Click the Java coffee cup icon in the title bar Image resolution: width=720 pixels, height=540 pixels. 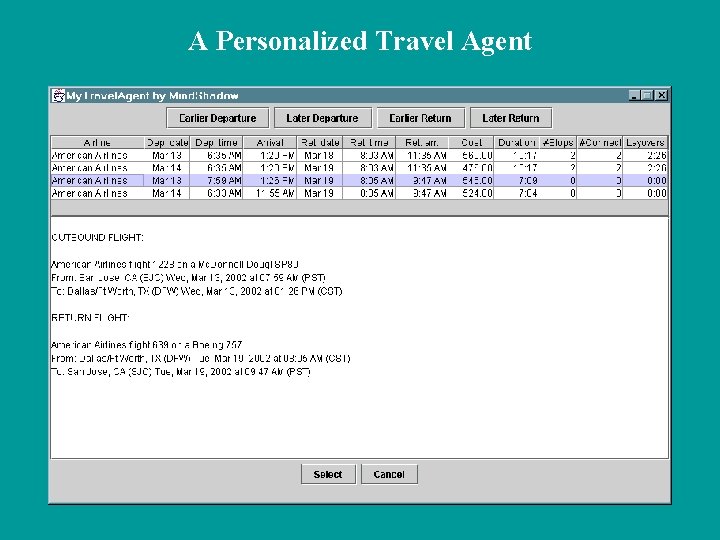(58, 96)
